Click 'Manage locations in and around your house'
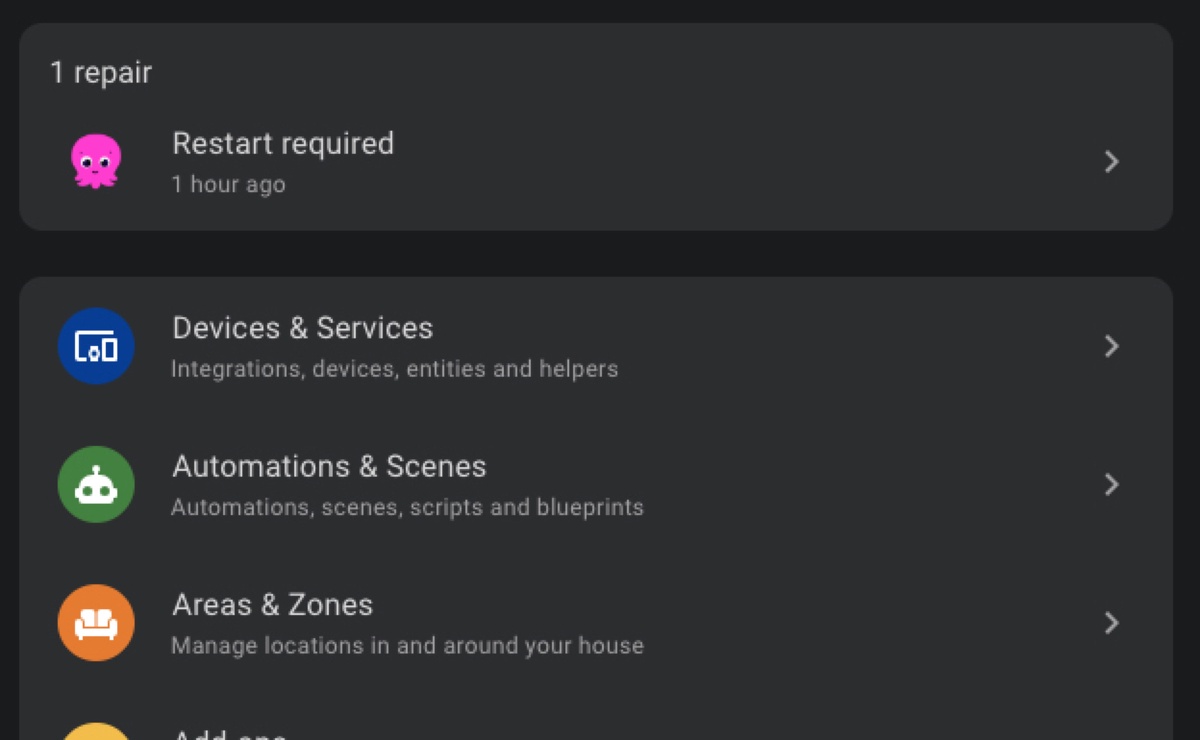Screen dimensions: 1200x740 click(x=407, y=646)
